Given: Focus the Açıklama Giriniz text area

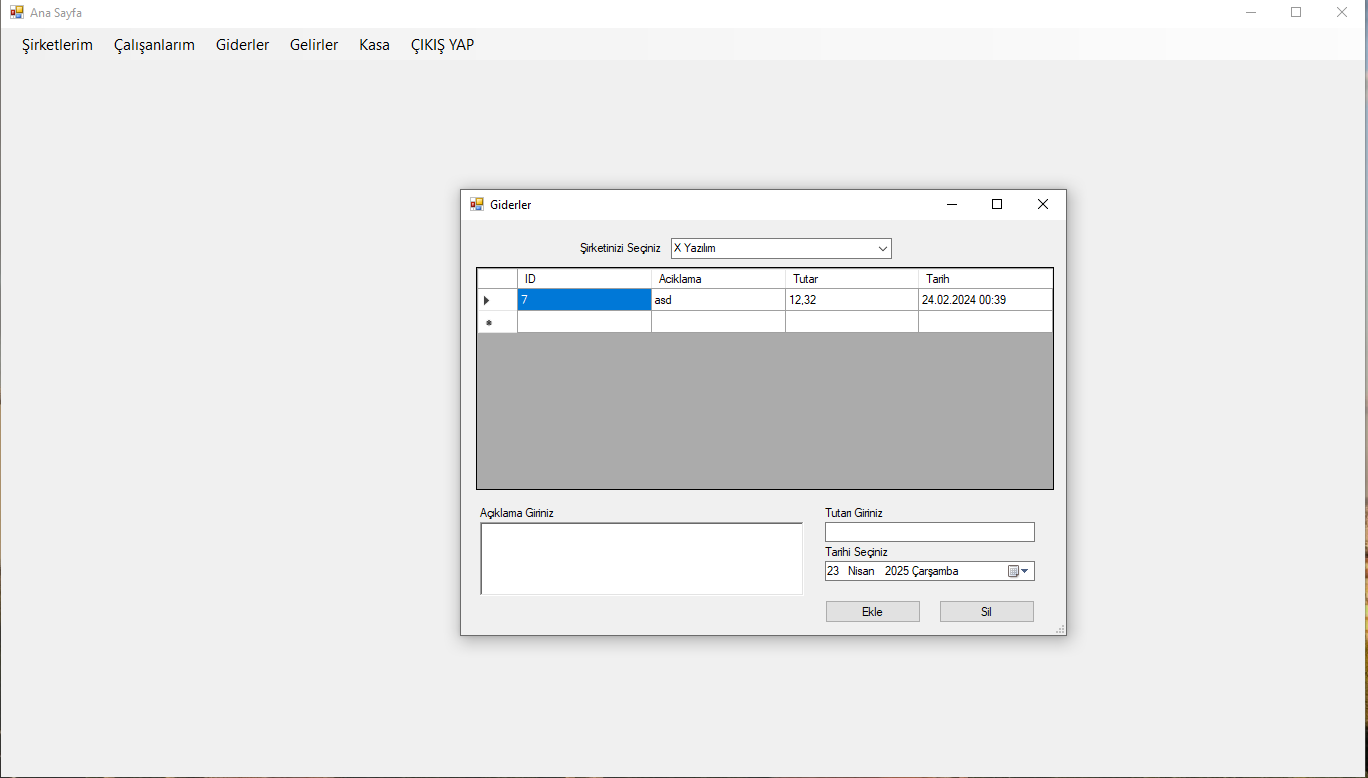Looking at the screenshot, I should [641, 558].
